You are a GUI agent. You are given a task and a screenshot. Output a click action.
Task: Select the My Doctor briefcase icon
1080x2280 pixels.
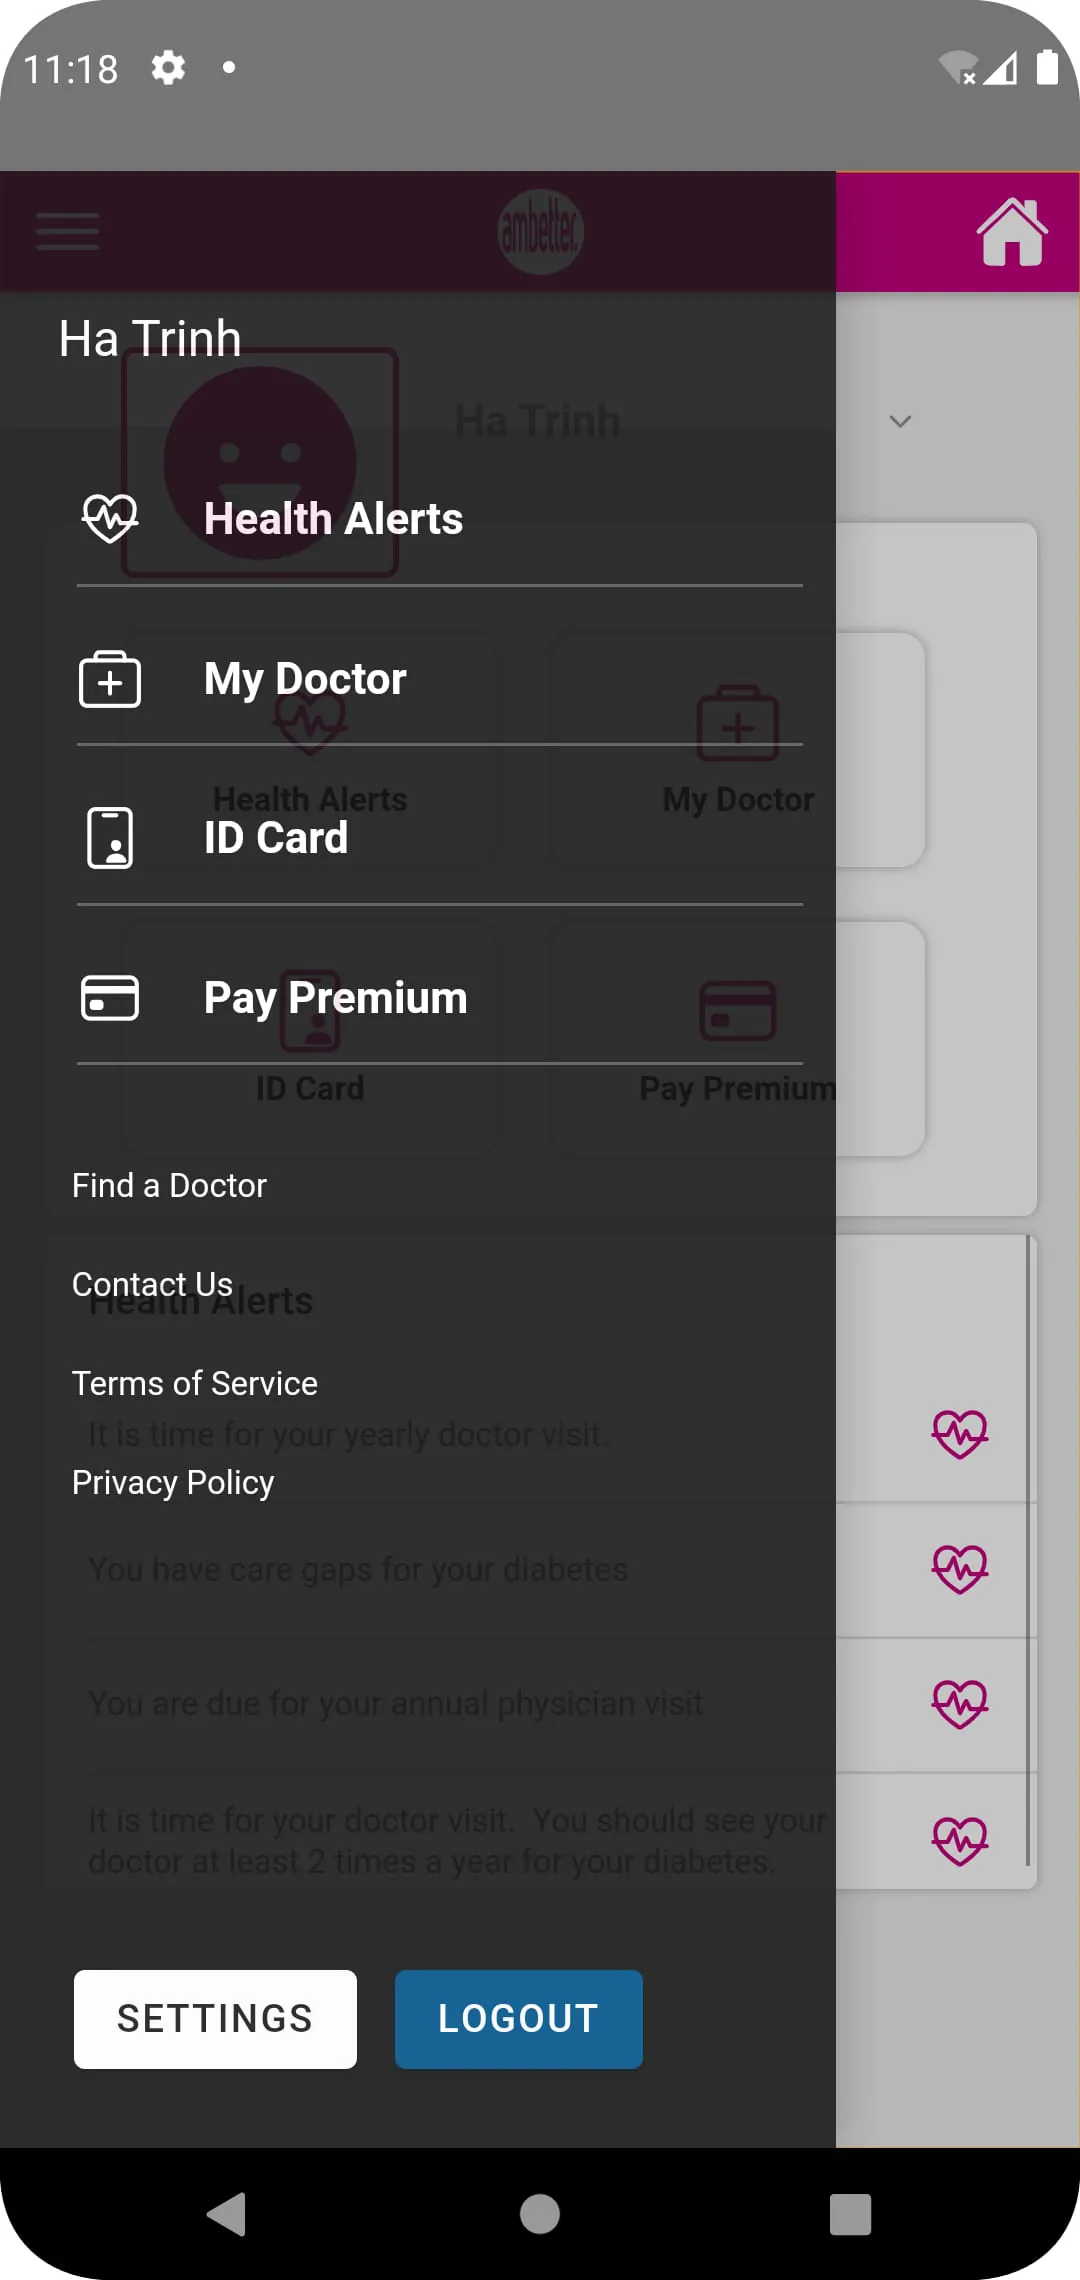click(110, 679)
